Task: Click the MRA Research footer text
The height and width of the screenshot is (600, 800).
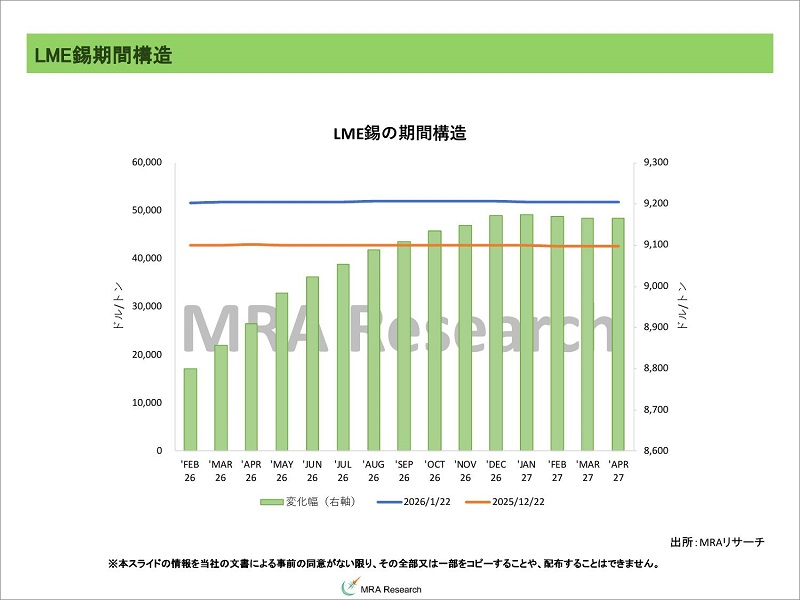Action: pyautogui.click(x=391, y=589)
